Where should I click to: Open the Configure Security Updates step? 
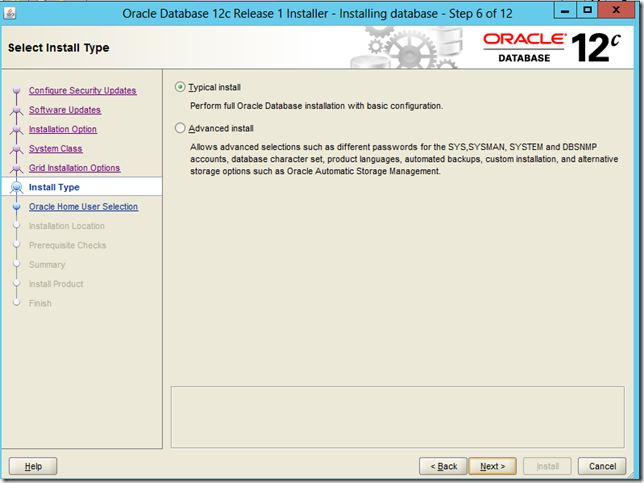pyautogui.click(x=83, y=90)
